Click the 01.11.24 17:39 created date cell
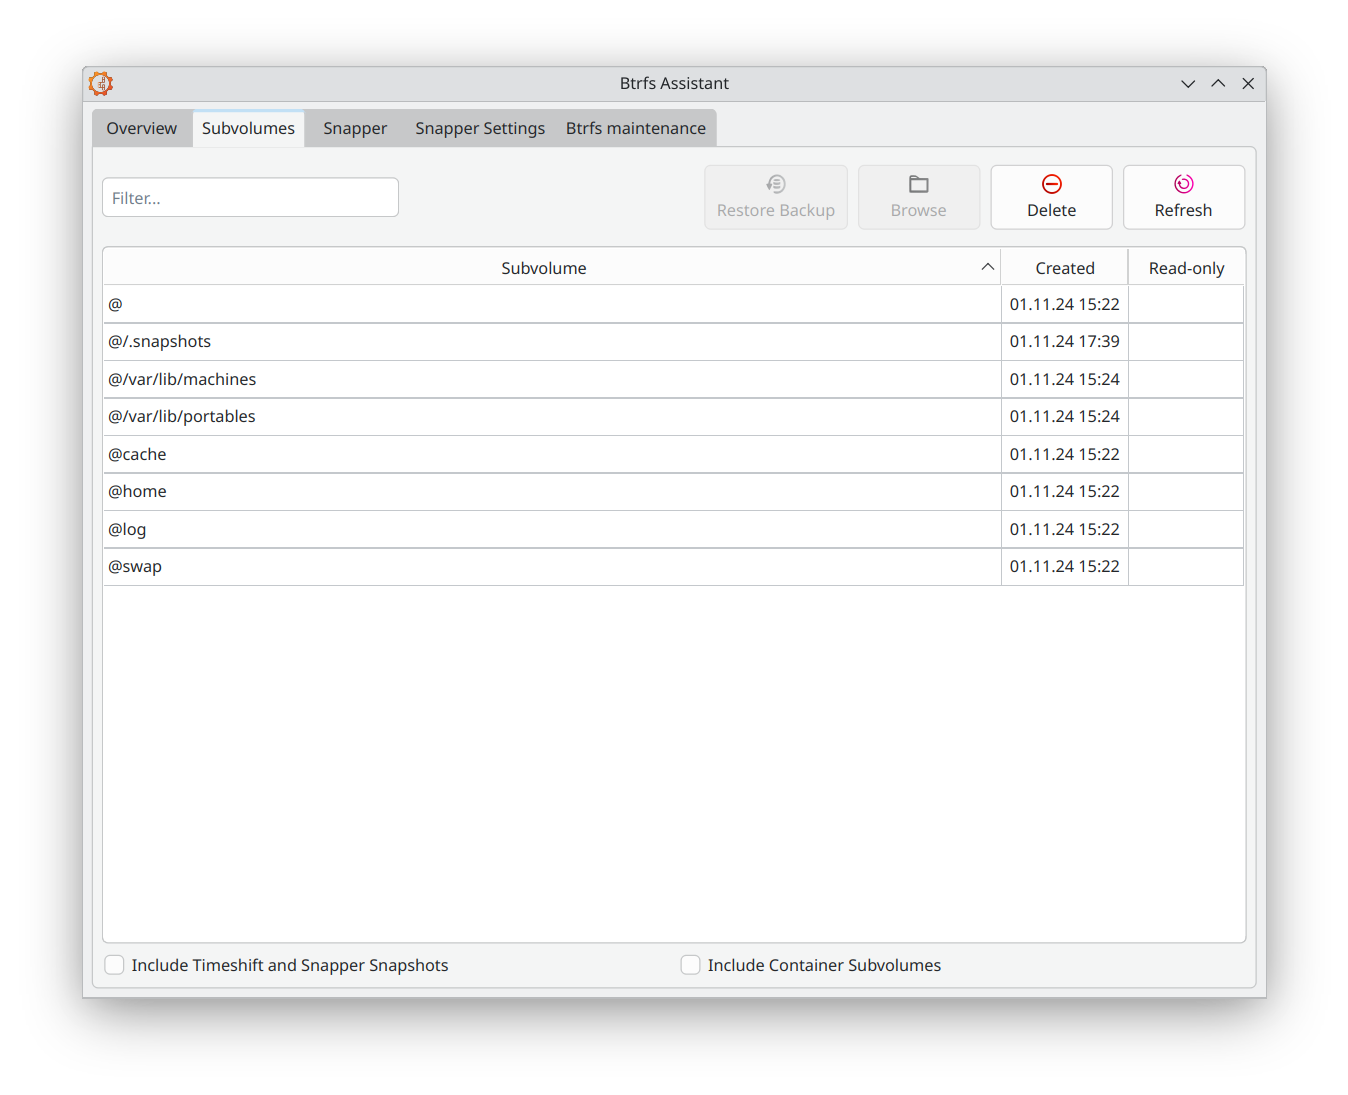 point(1065,341)
